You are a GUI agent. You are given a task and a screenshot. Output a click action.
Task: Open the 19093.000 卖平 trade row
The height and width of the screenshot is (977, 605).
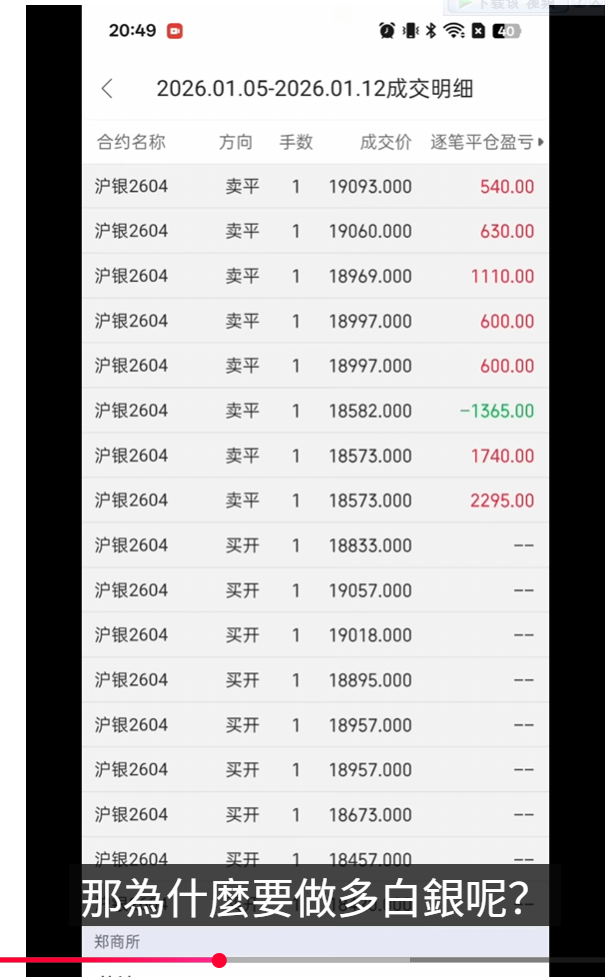[315, 186]
